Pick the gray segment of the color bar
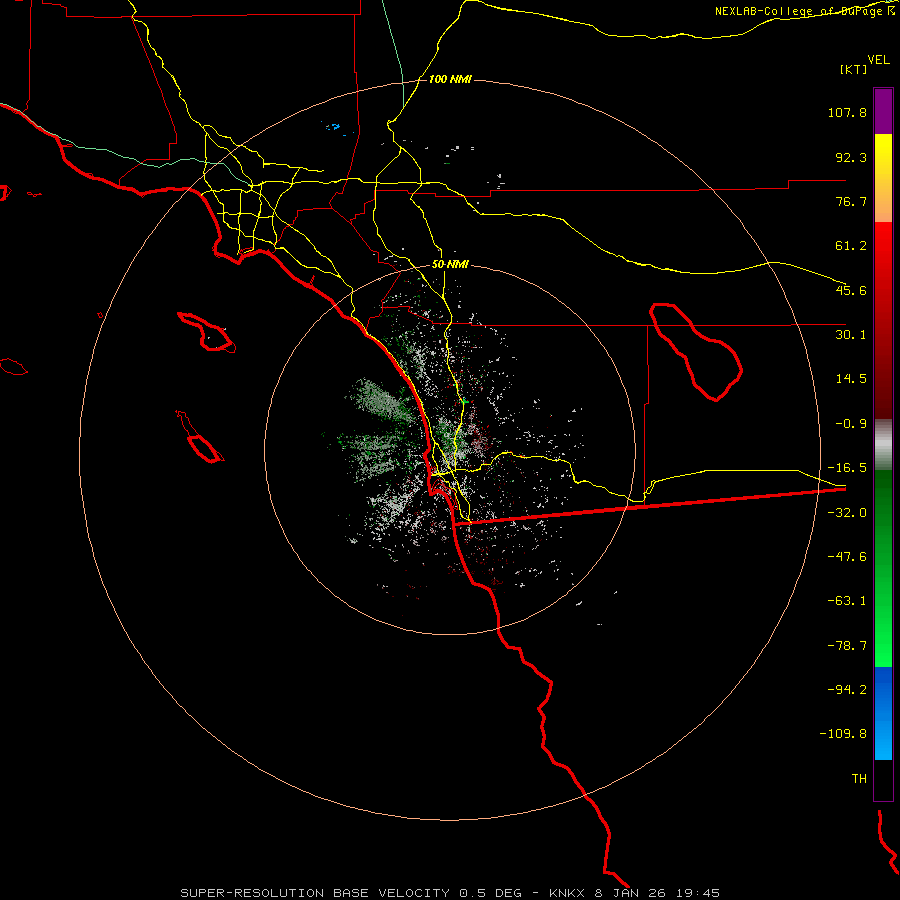 [x=883, y=445]
